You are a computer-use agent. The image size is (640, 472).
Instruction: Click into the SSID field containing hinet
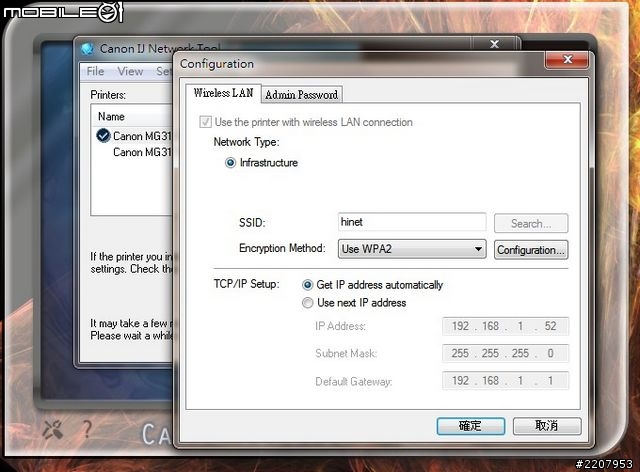click(x=412, y=222)
